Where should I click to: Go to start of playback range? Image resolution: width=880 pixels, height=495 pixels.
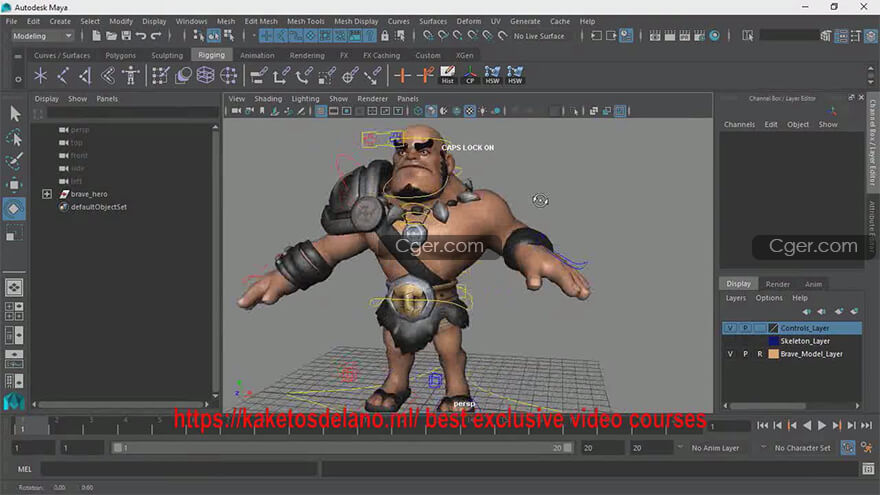click(762, 425)
